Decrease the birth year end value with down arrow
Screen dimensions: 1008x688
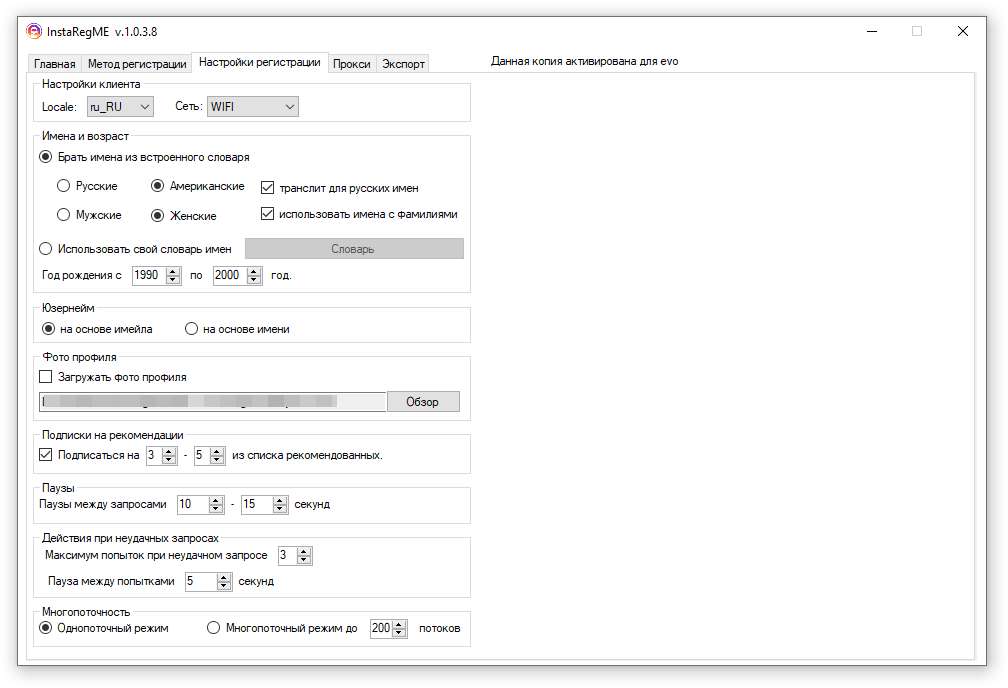click(x=255, y=280)
